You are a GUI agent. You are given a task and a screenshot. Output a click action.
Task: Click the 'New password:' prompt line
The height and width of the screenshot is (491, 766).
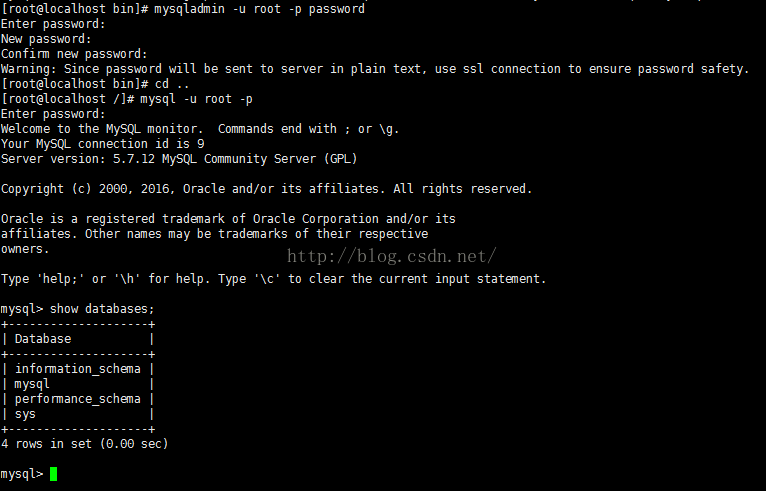(46, 39)
